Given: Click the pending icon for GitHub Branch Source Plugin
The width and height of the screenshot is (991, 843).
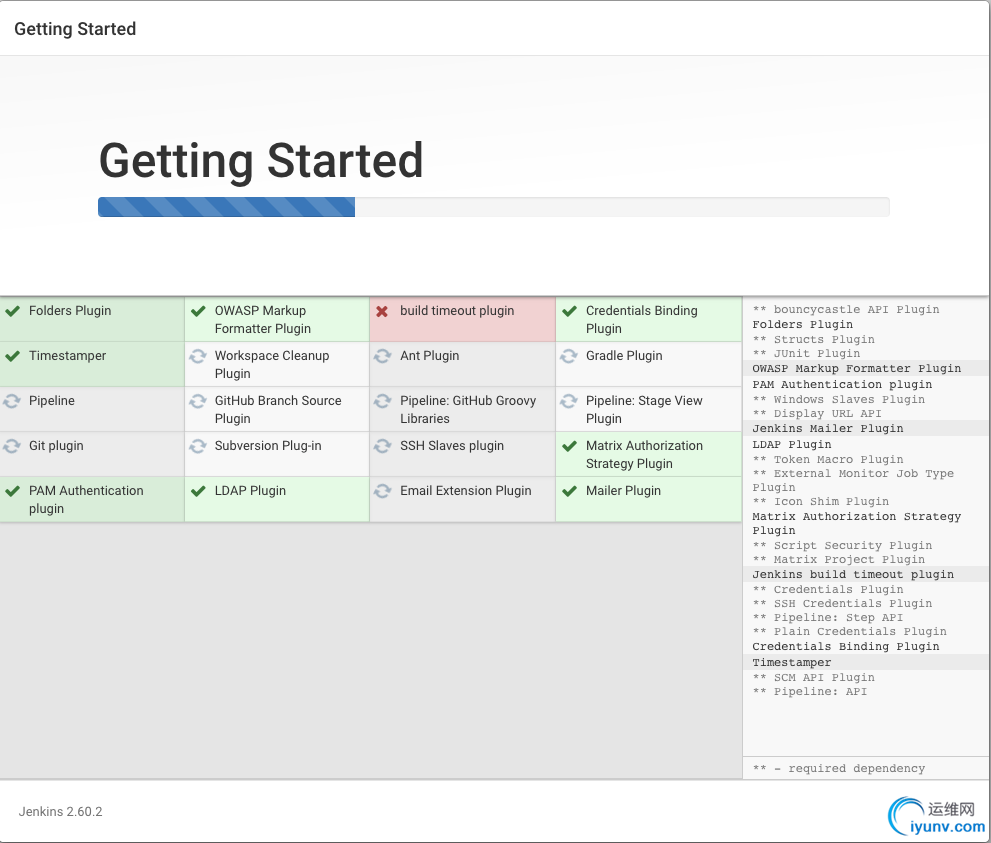Looking at the screenshot, I should (x=198, y=401).
